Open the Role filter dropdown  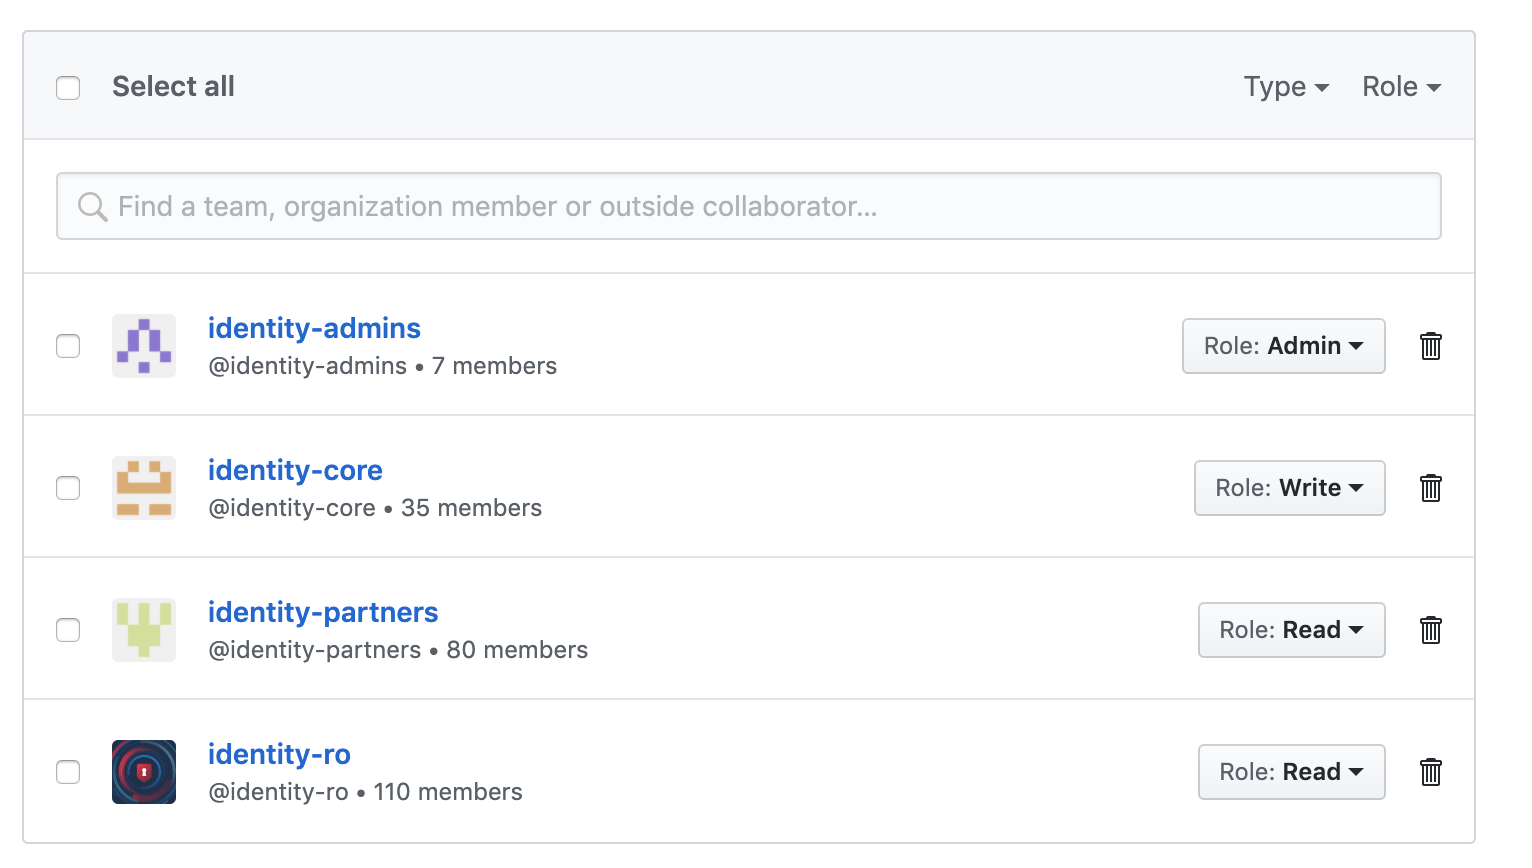pos(1400,87)
